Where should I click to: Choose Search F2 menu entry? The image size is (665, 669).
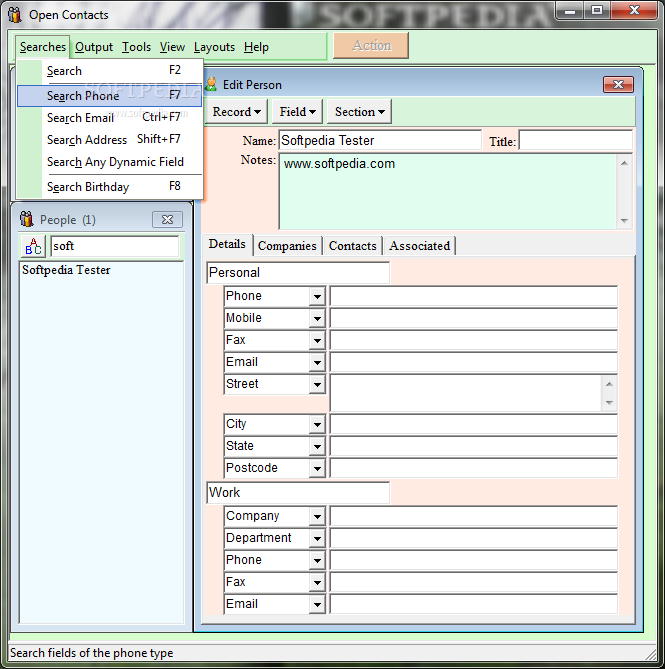click(110, 71)
